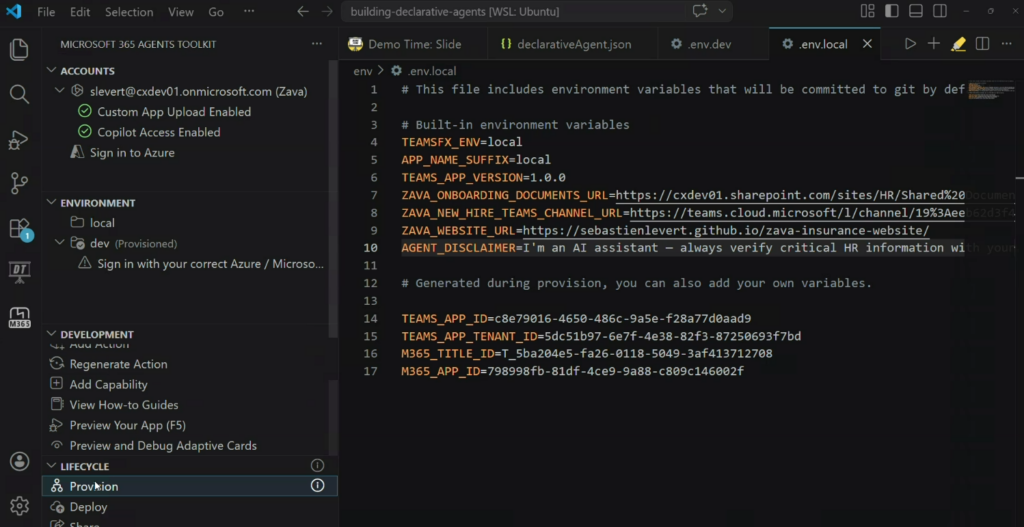Toggle the secondary side bar layout button
Screen dimensions: 1024x527
click(x=938, y=12)
